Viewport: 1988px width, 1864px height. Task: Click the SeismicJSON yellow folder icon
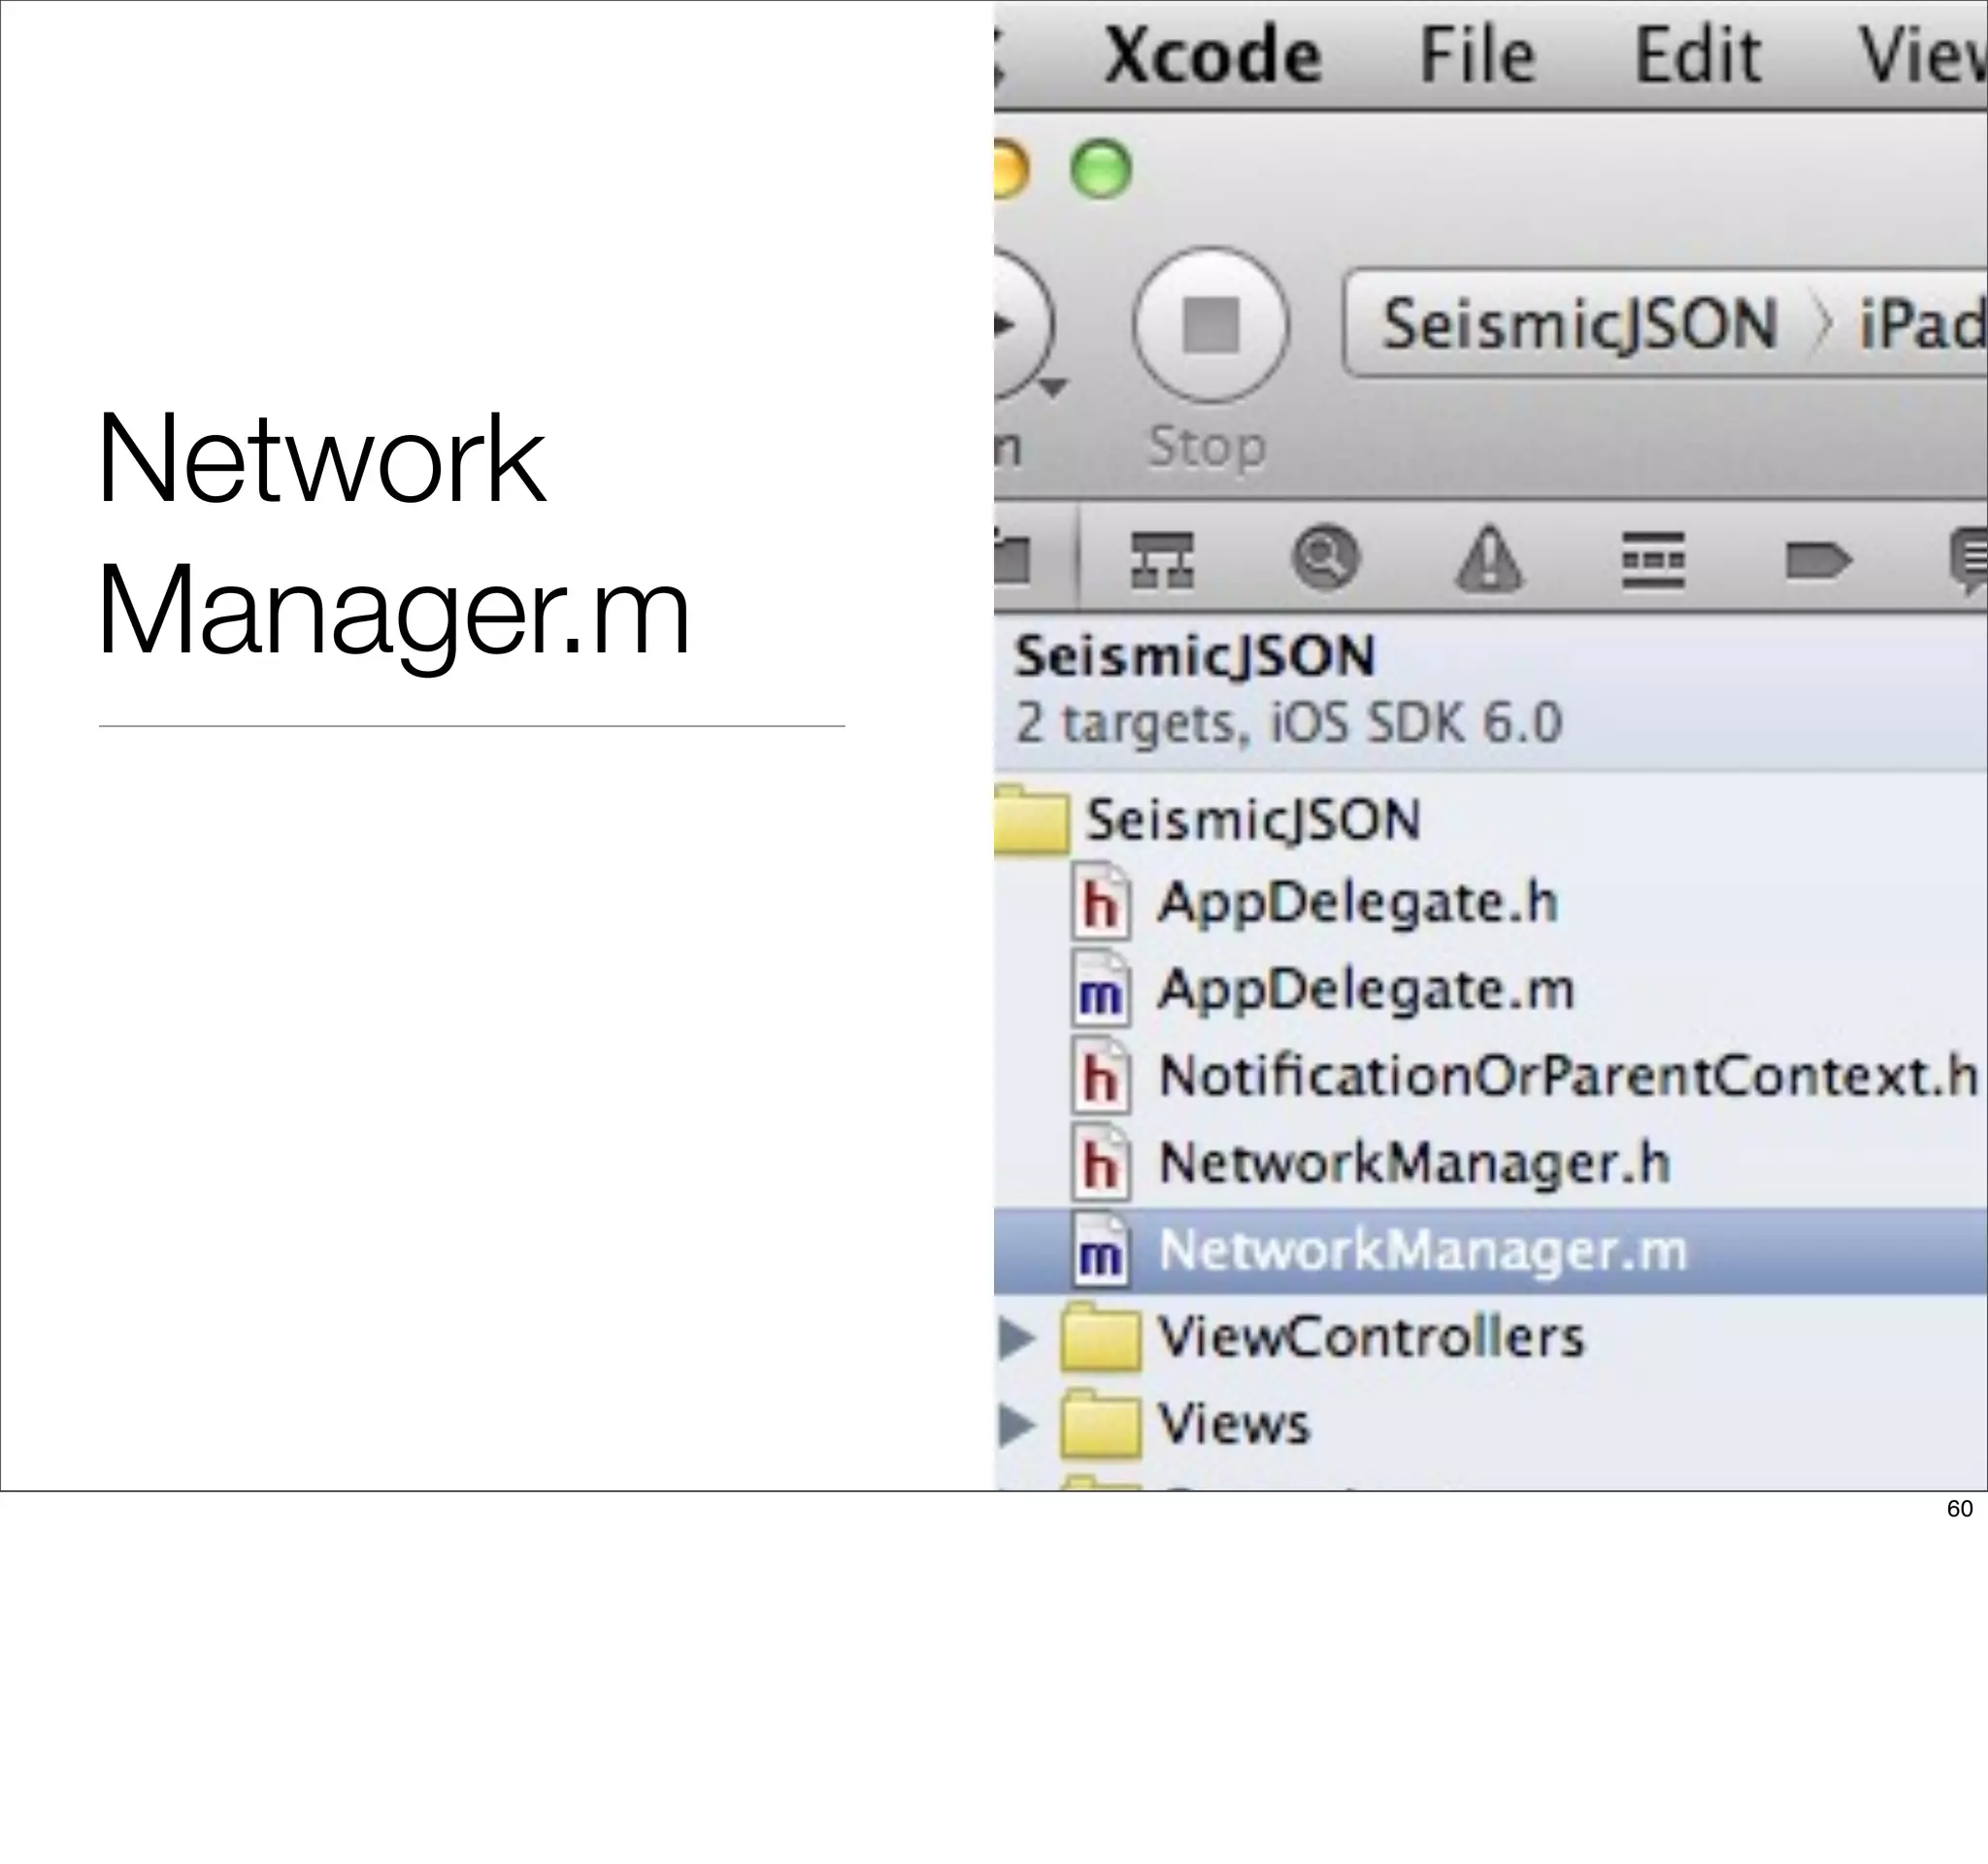click(1032, 820)
